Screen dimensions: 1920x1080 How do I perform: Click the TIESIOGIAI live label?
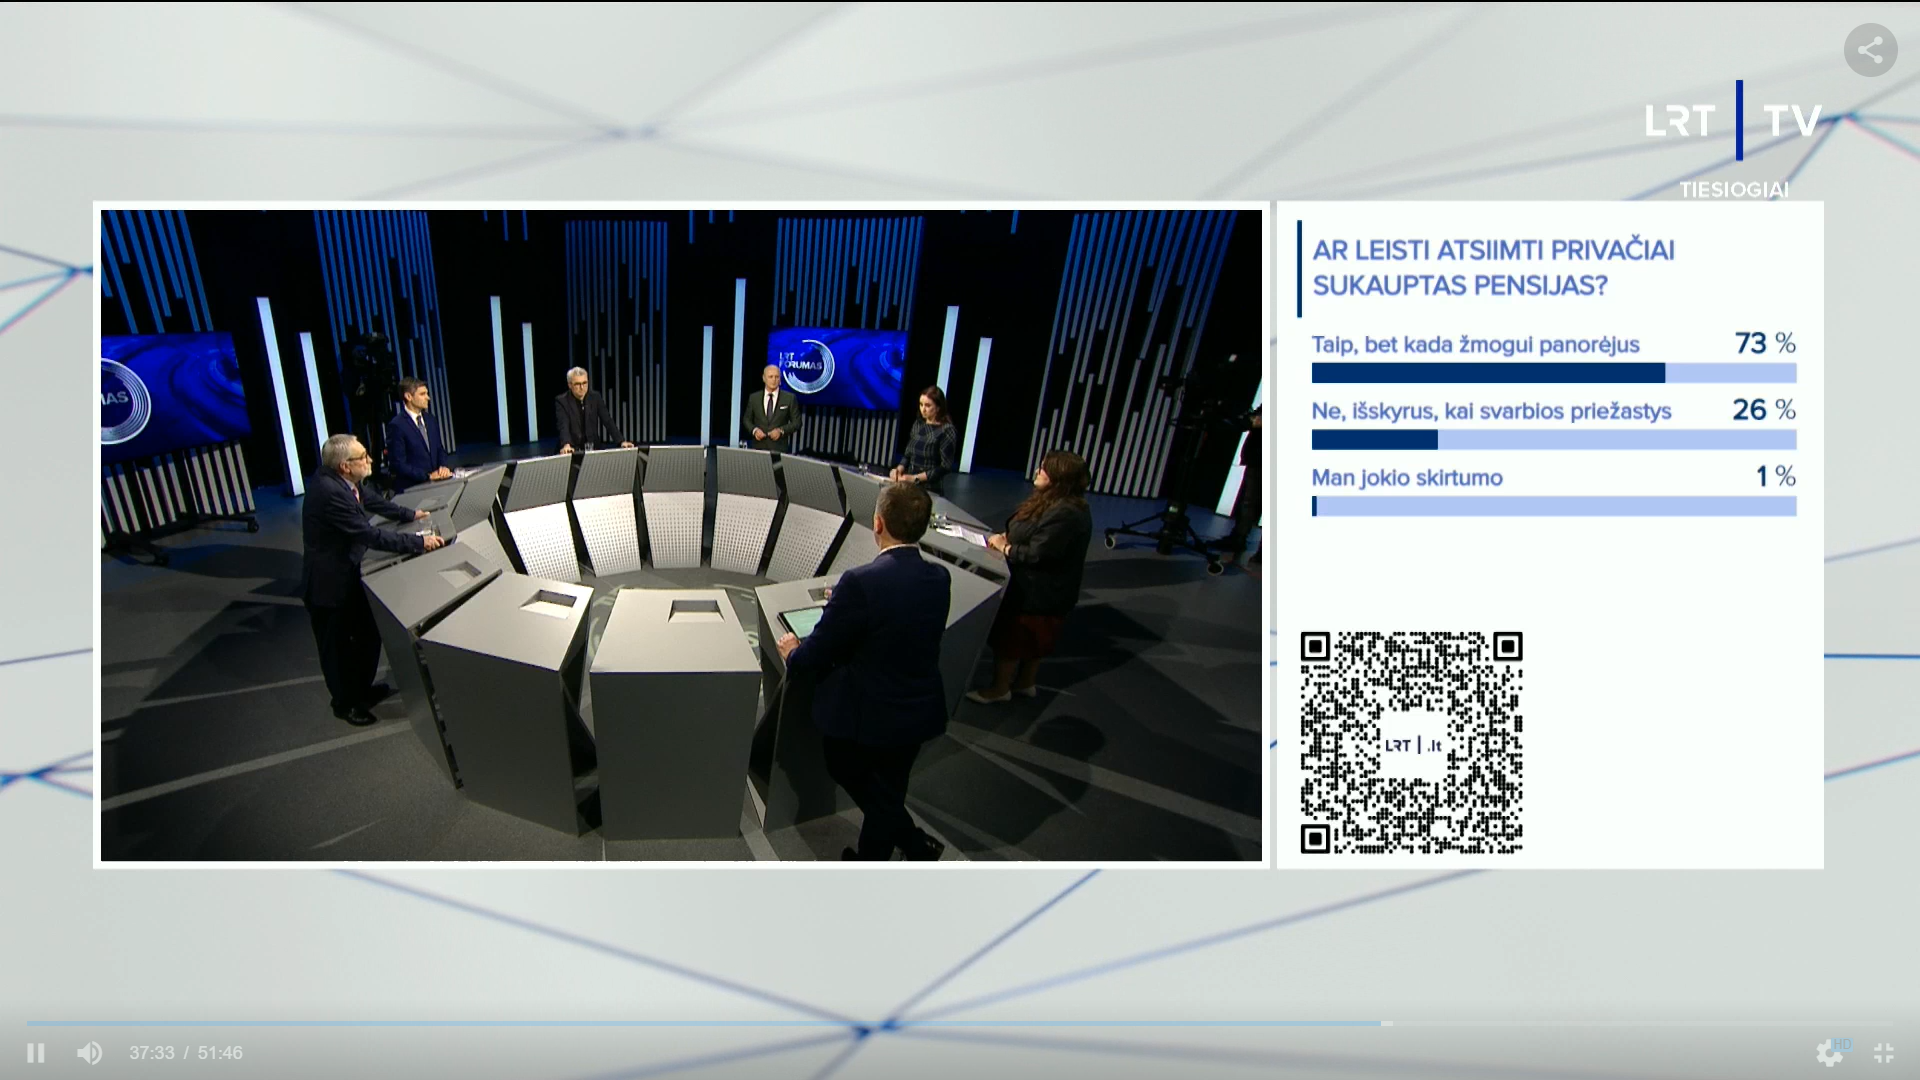(x=1733, y=189)
